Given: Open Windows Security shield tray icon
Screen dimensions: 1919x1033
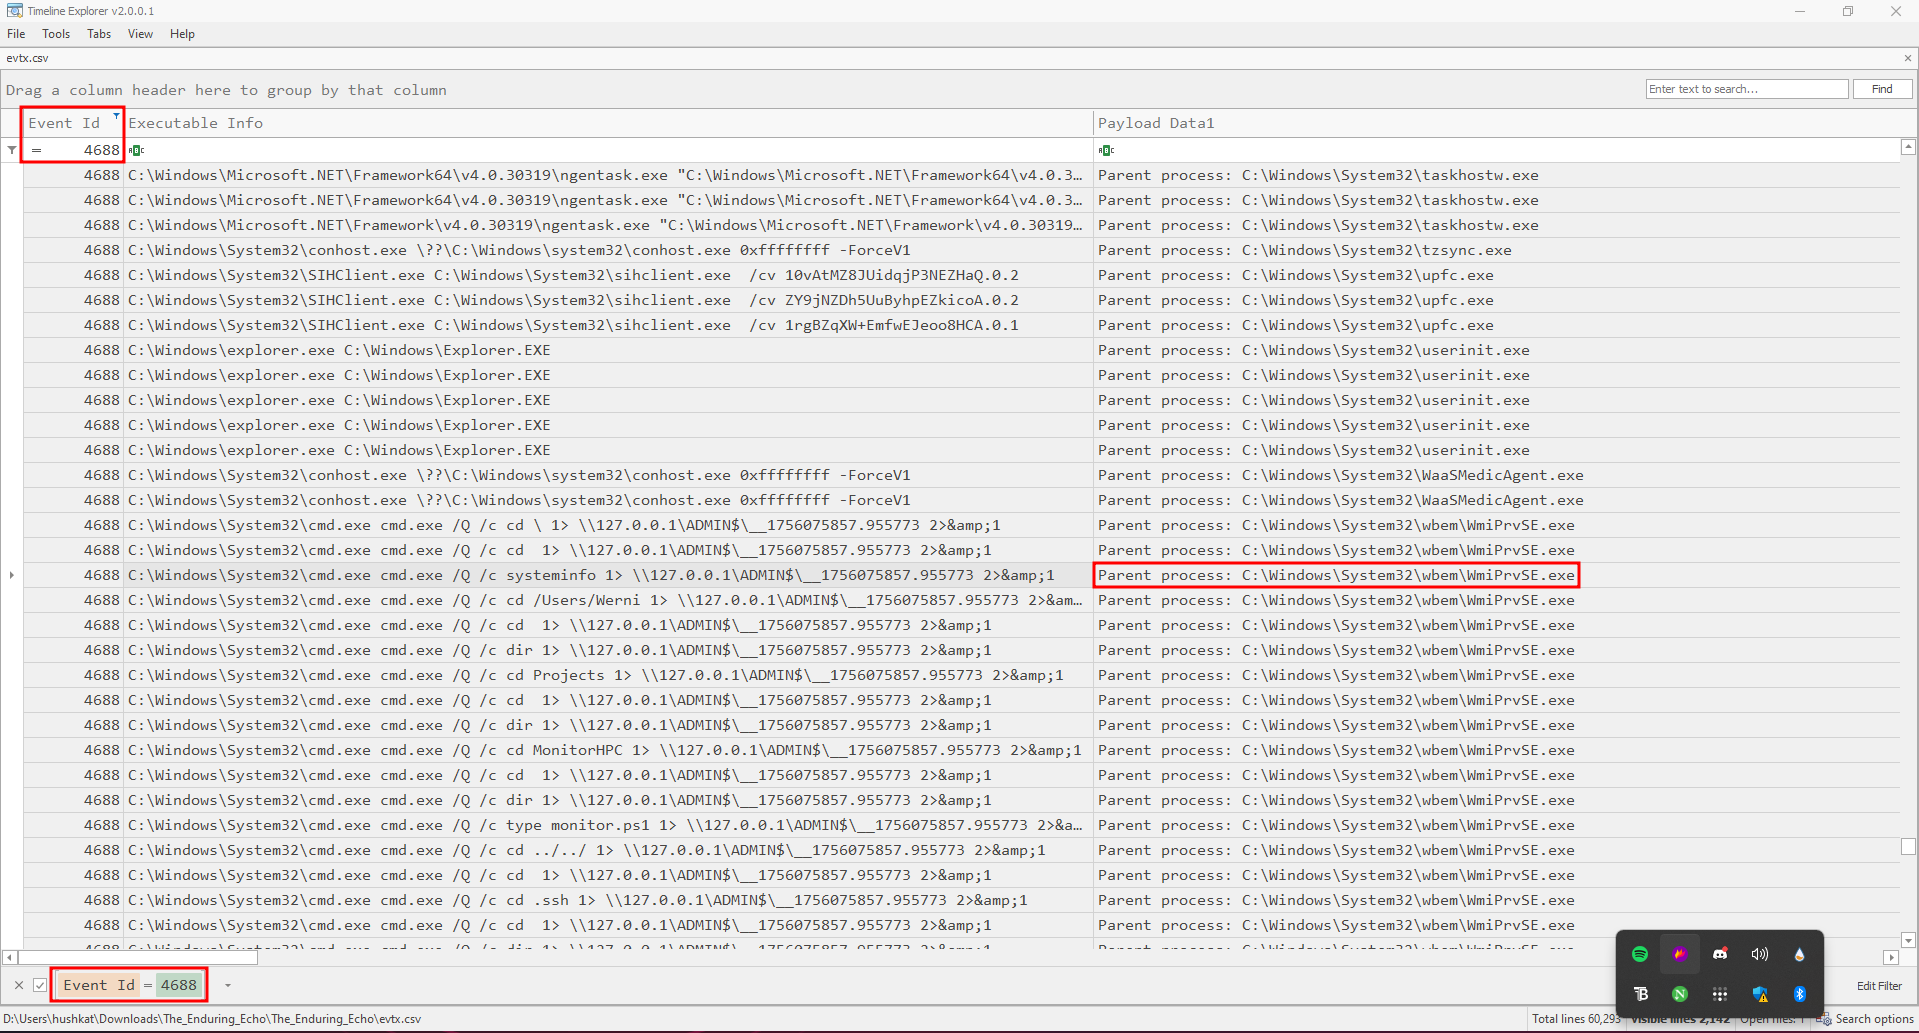Looking at the screenshot, I should pos(1760,994).
